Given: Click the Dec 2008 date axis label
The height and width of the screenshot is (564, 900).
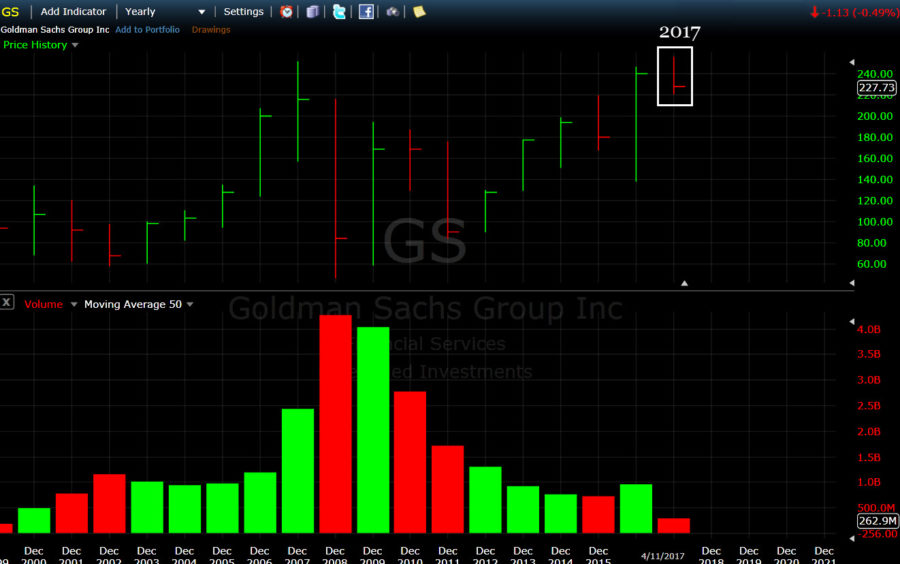Looking at the screenshot, I should point(335,555).
